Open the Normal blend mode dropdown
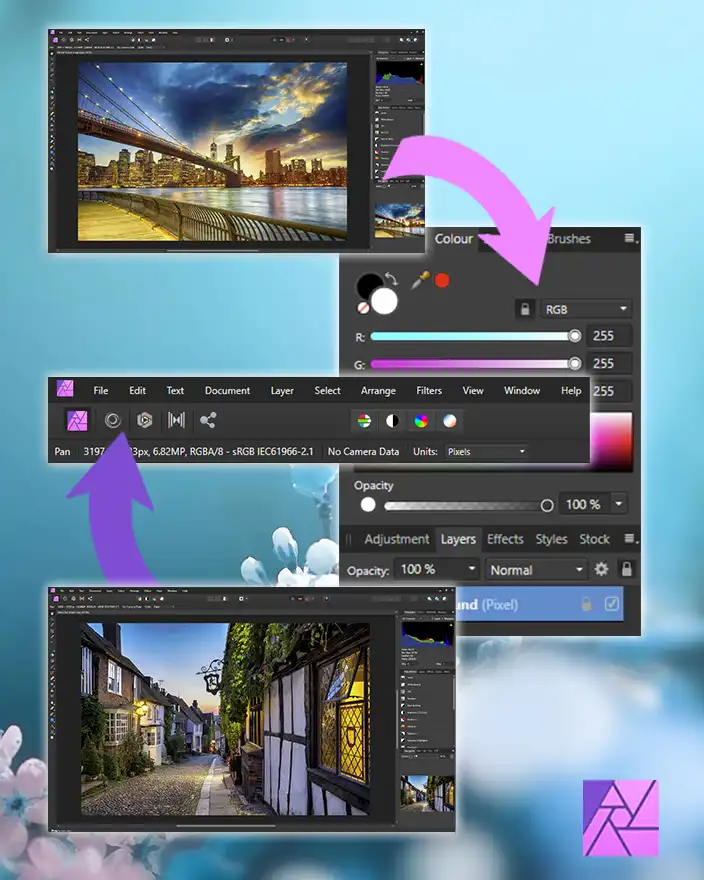The height and width of the screenshot is (880, 704). click(x=537, y=569)
